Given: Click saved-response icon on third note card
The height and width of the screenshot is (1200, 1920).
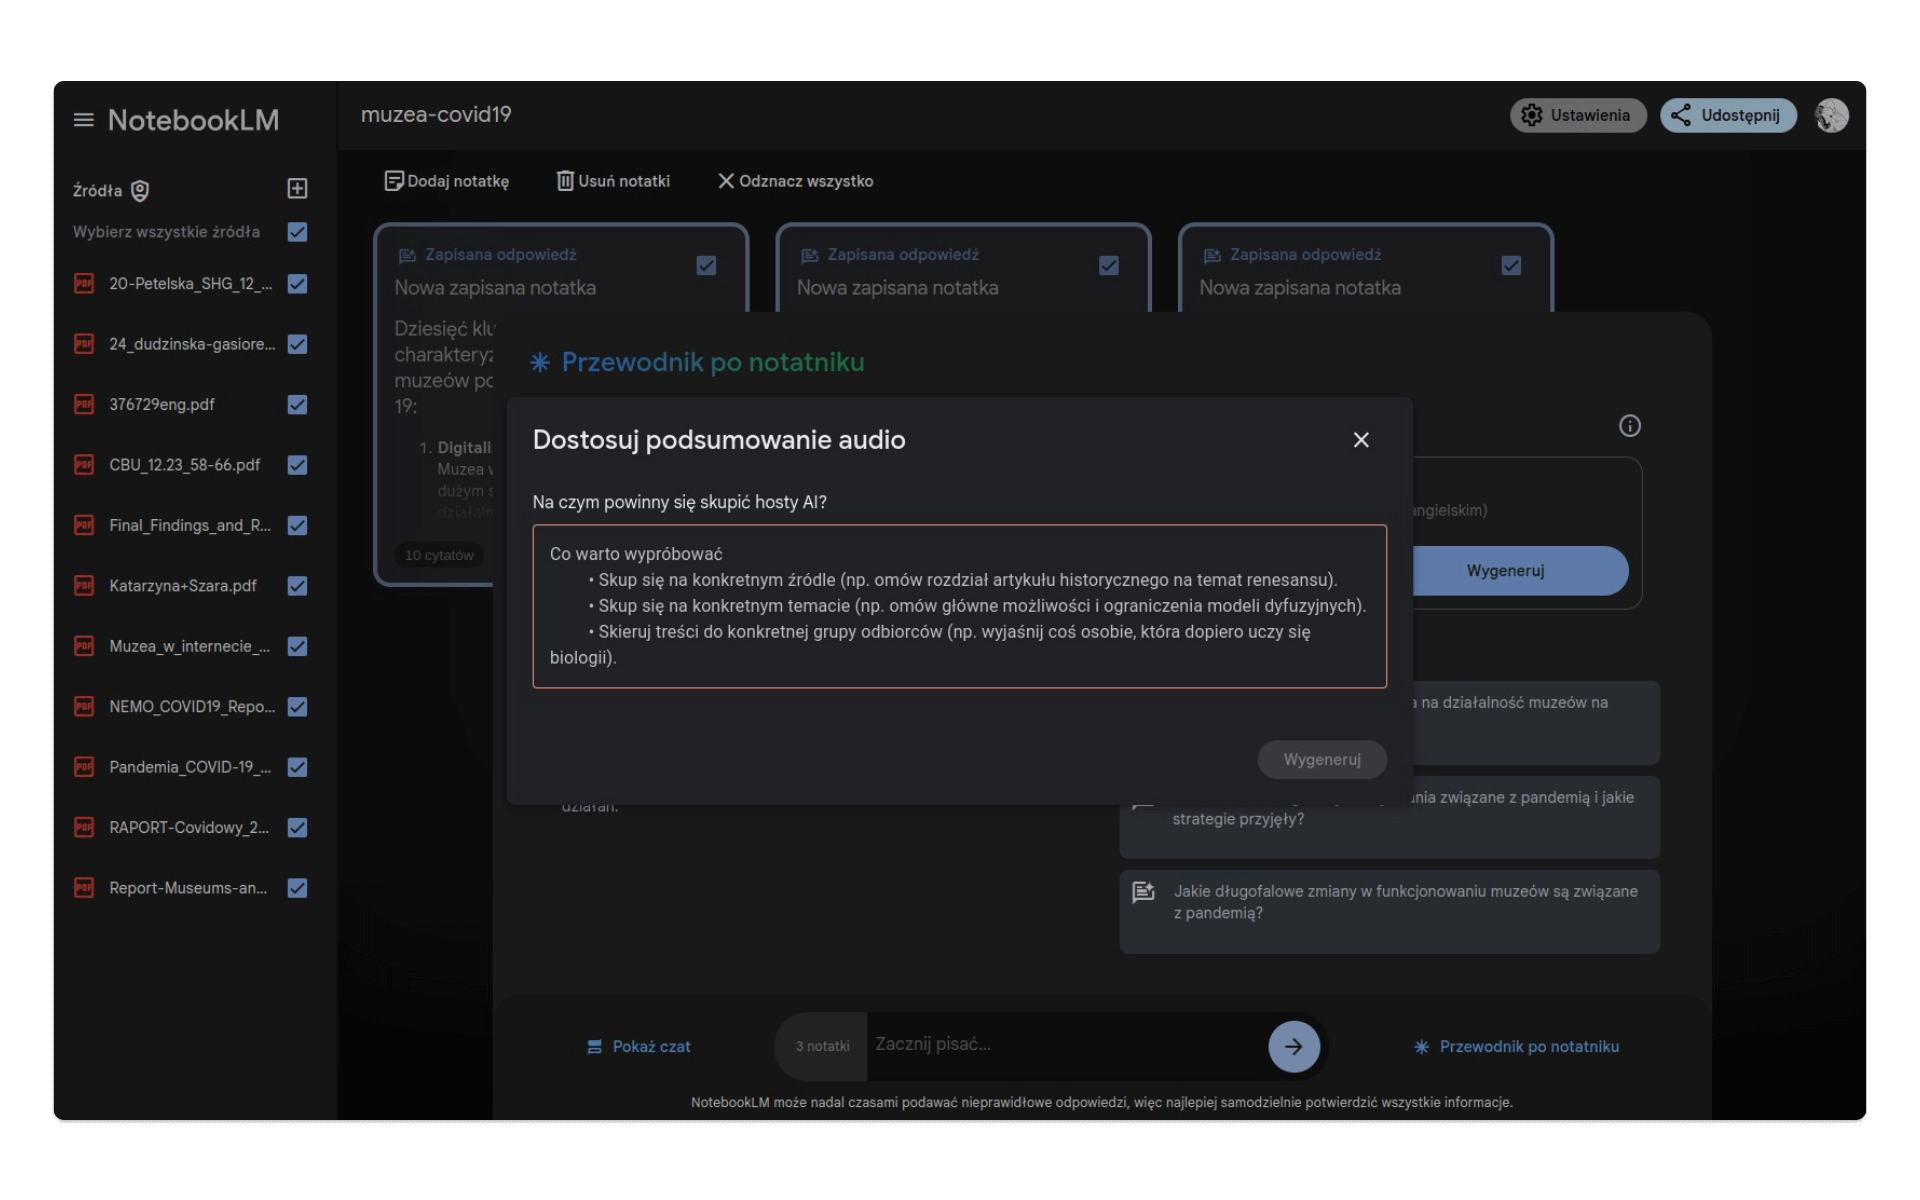Looking at the screenshot, I should pyautogui.click(x=1212, y=255).
